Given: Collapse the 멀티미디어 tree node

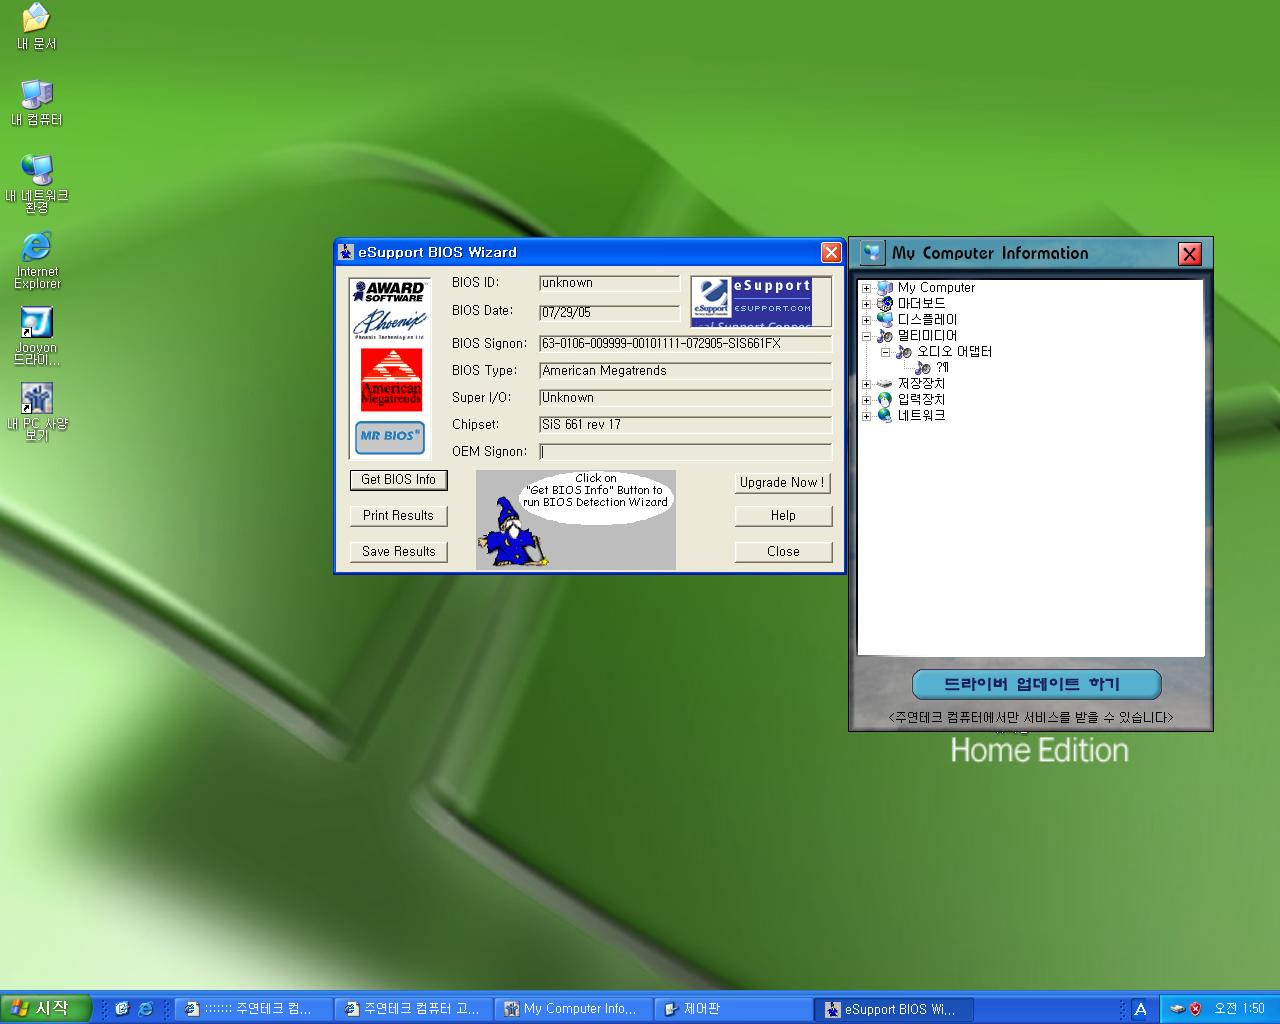Looking at the screenshot, I should (x=866, y=336).
